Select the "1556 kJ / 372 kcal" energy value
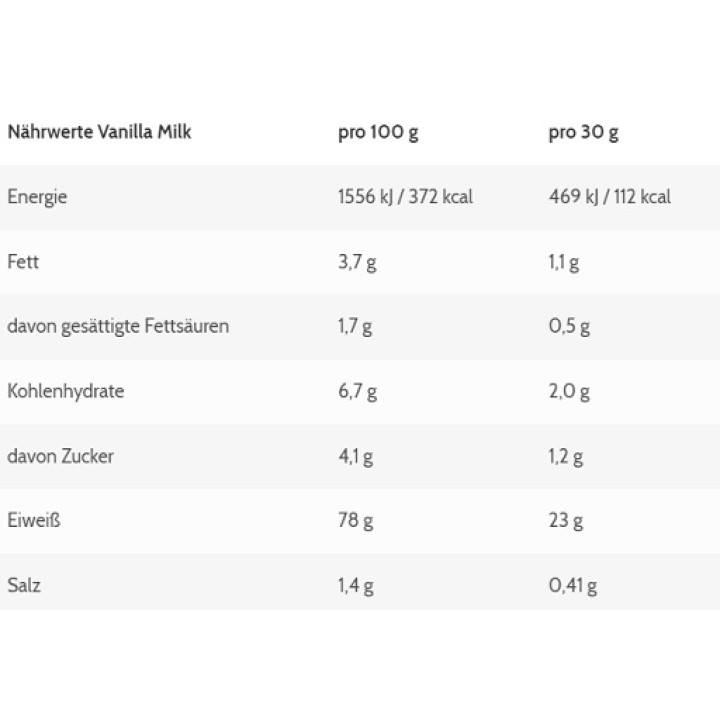Image resolution: width=720 pixels, height=720 pixels. pyautogui.click(x=405, y=197)
